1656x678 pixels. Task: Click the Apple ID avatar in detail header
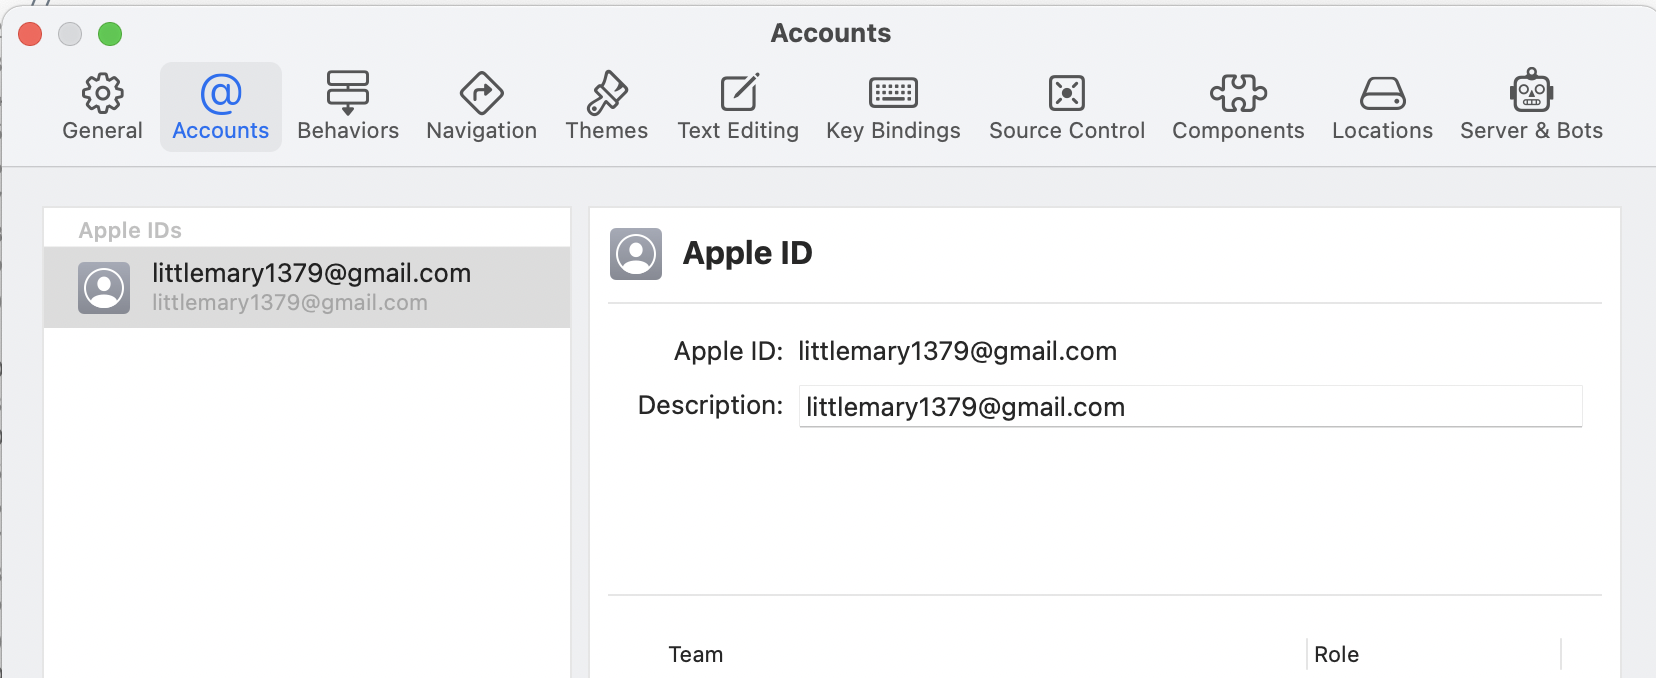(636, 254)
